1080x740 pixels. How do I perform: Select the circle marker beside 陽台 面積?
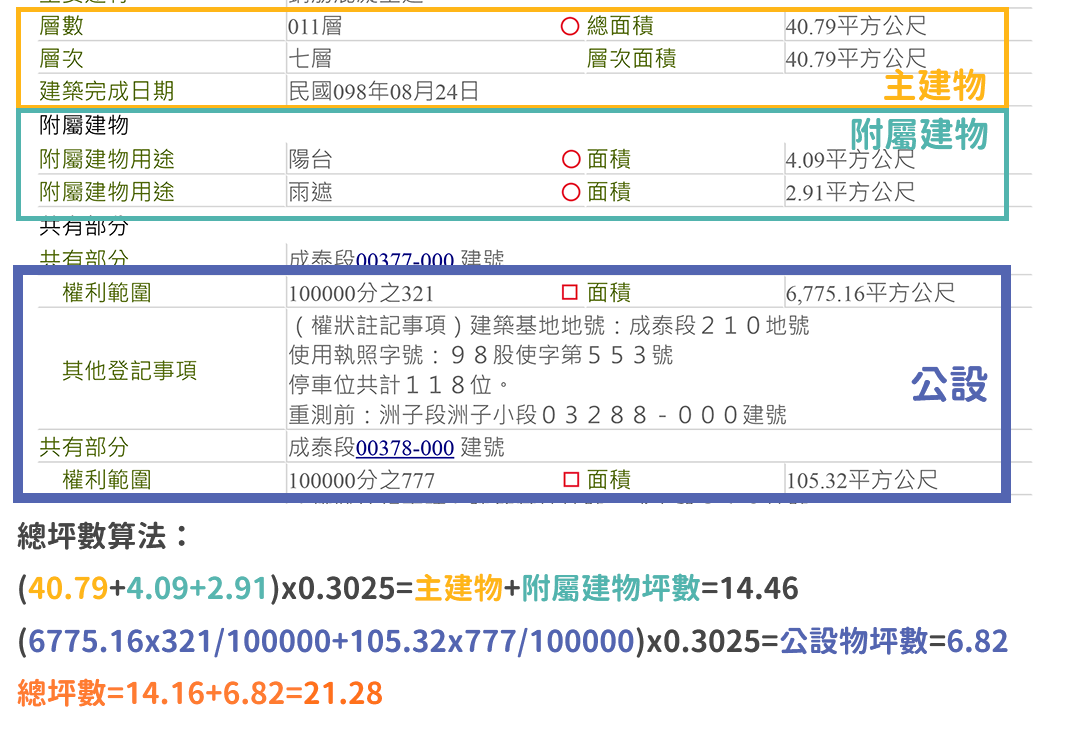pos(570,160)
